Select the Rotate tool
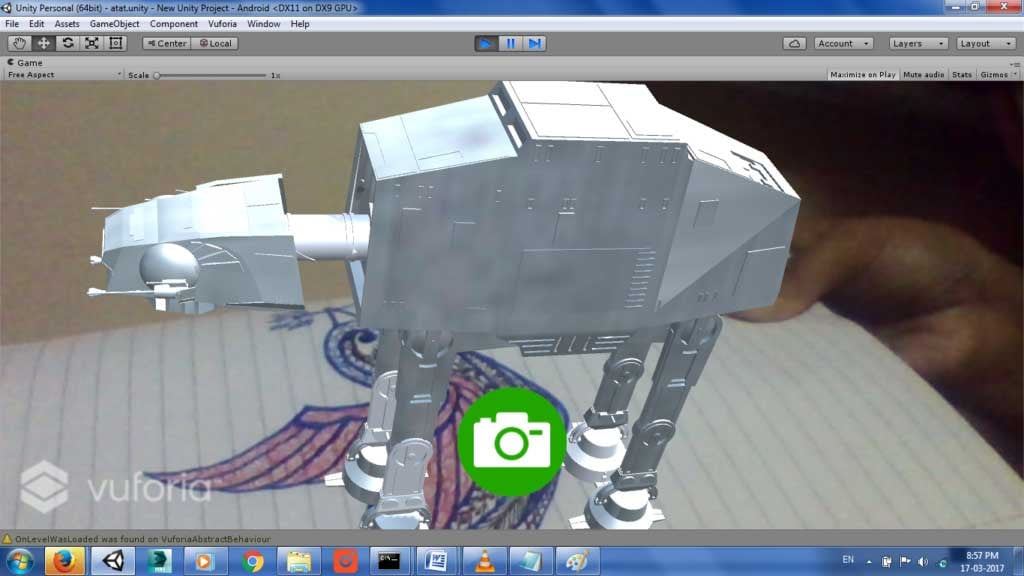The height and width of the screenshot is (576, 1024). (67, 43)
